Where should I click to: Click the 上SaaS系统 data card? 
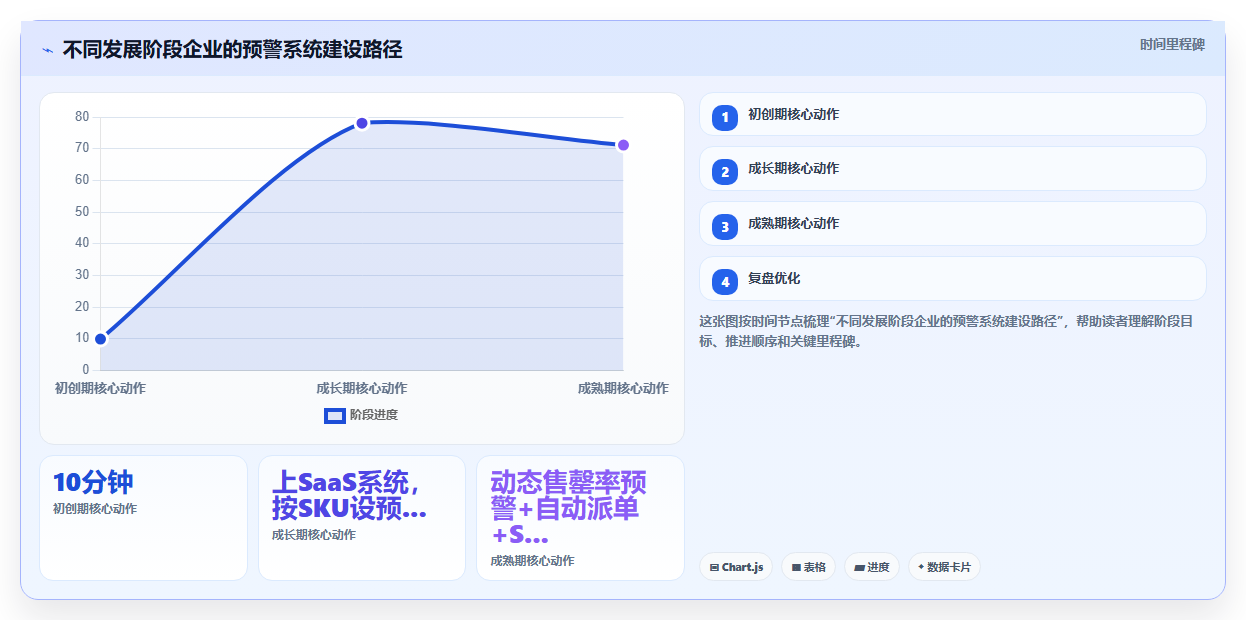coord(362,518)
